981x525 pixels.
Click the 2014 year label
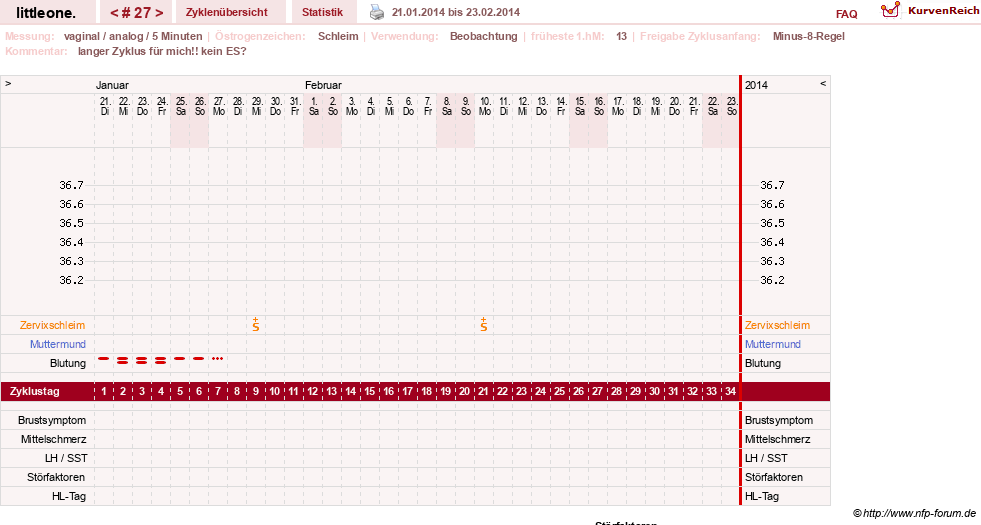coord(756,85)
